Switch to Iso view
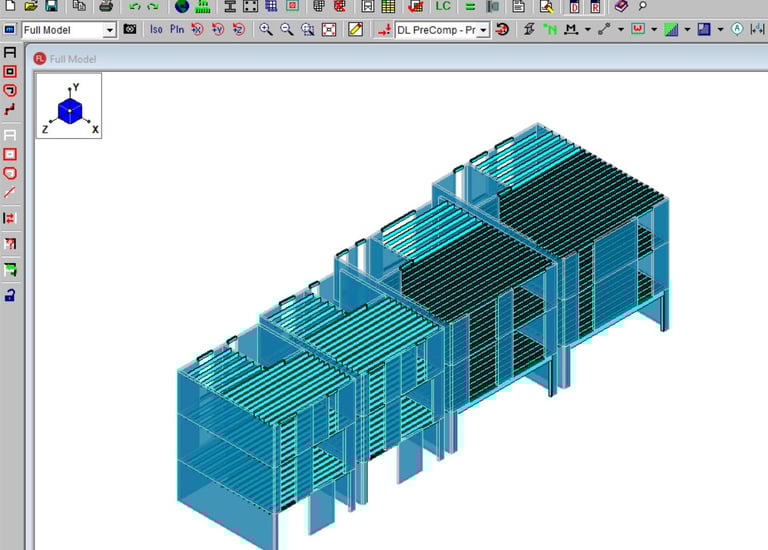This screenshot has height=550, width=768. coord(156,29)
